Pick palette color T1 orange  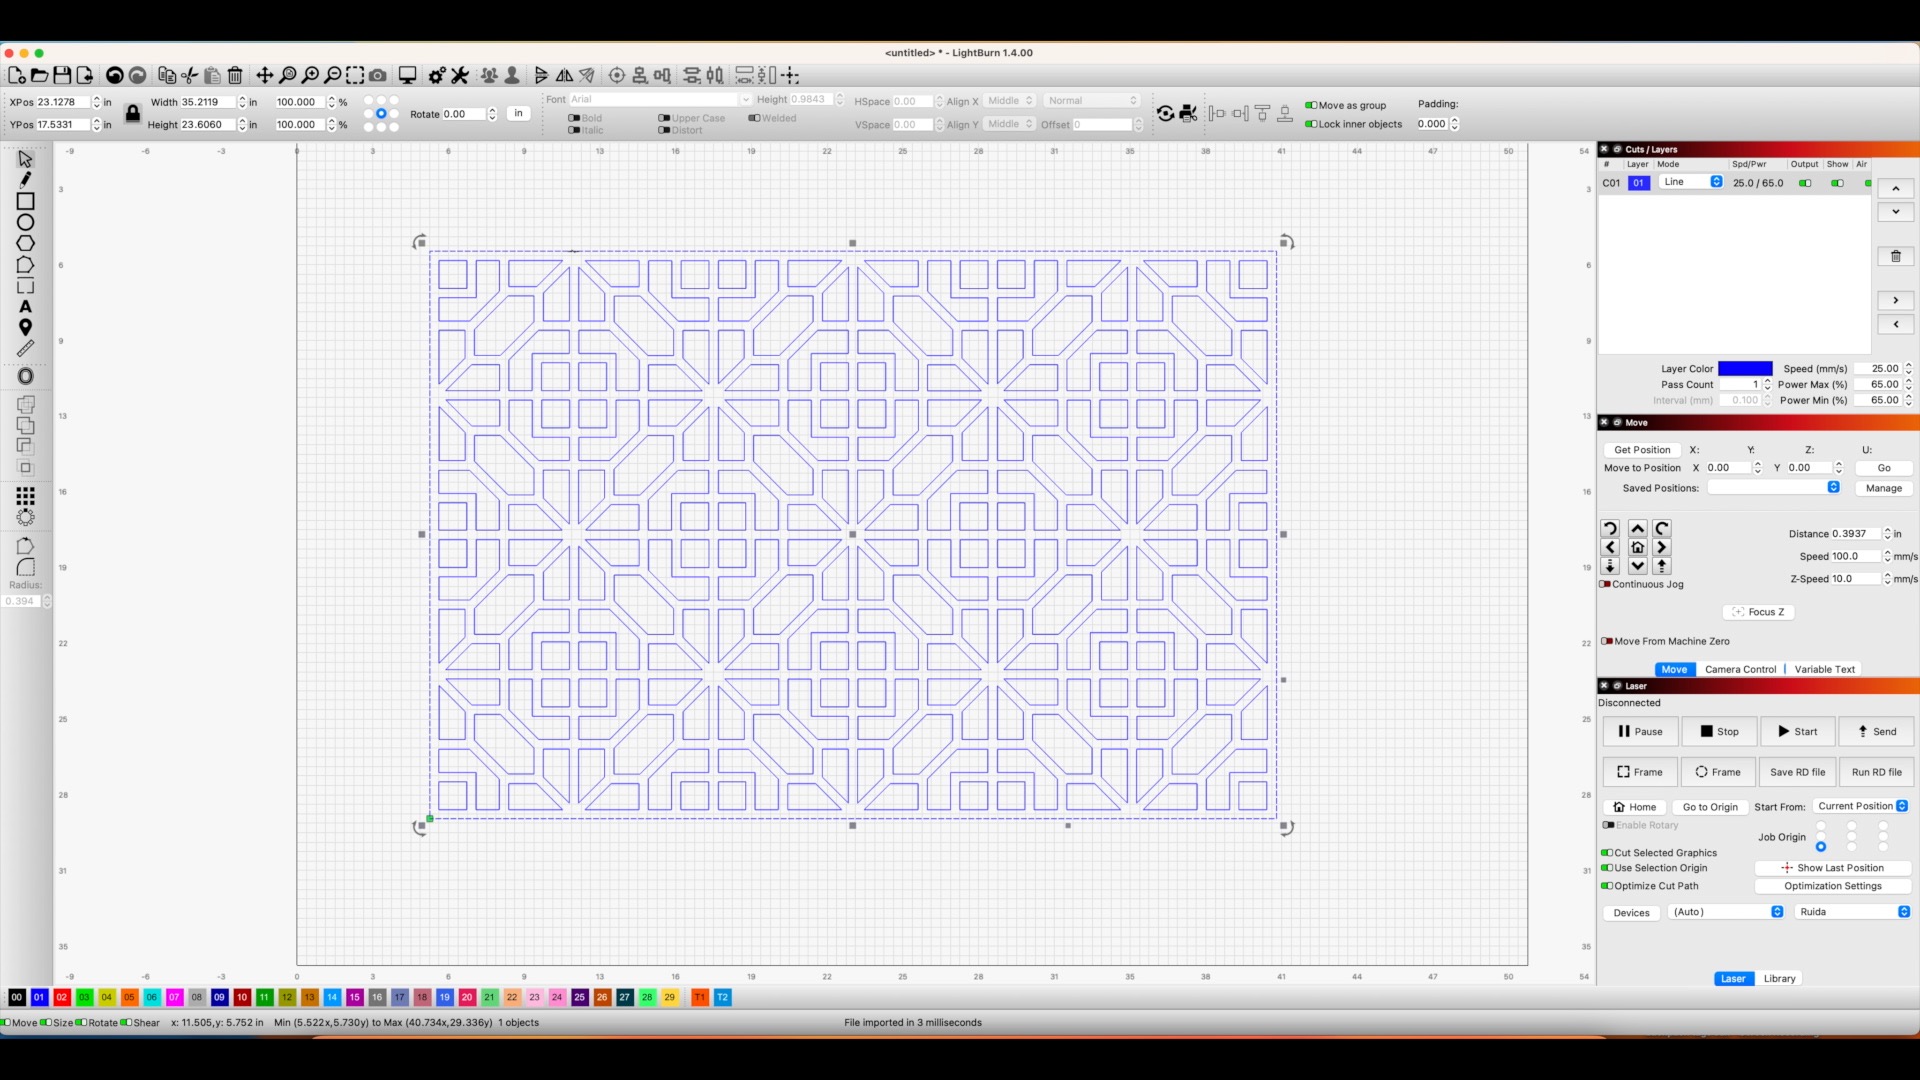click(700, 997)
